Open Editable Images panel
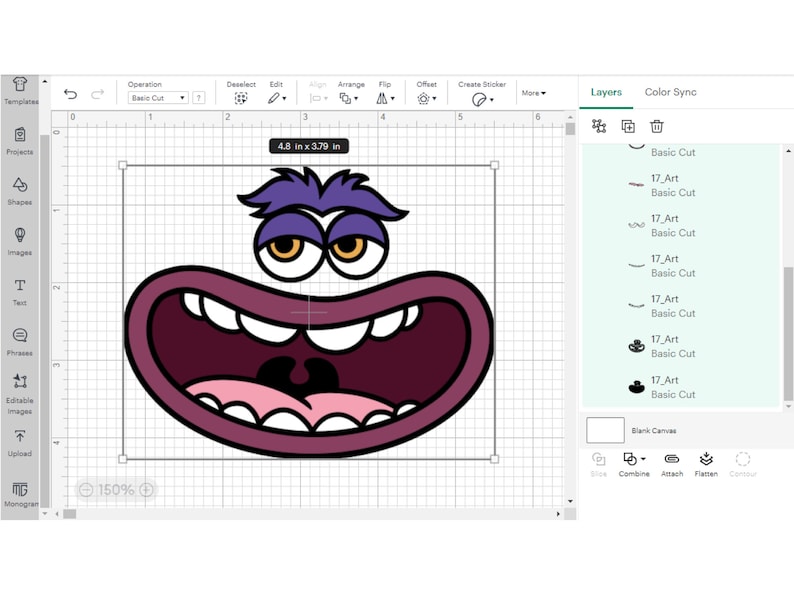This screenshot has width=794, height=596. pyautogui.click(x=20, y=394)
